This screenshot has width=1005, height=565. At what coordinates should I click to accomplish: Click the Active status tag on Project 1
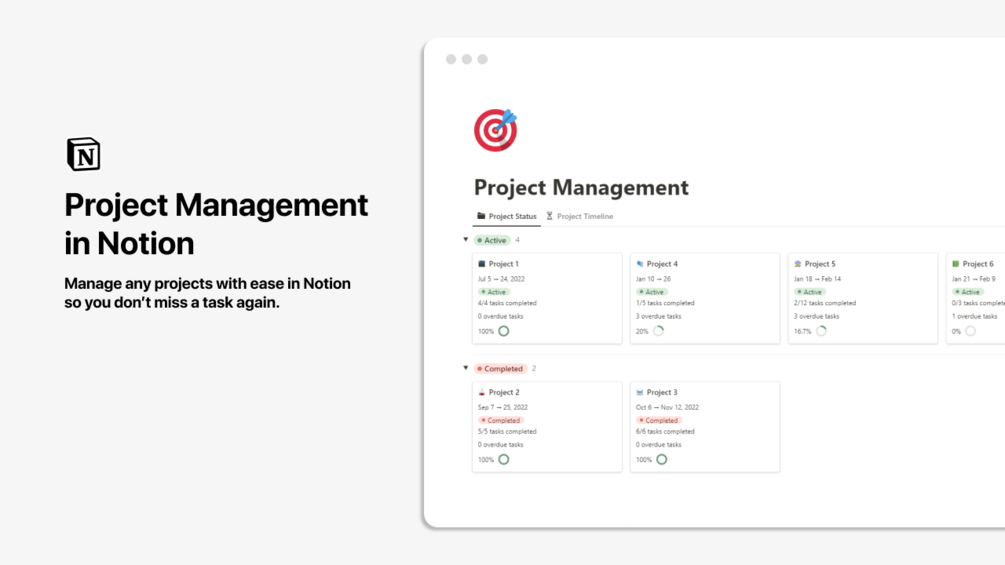(494, 291)
